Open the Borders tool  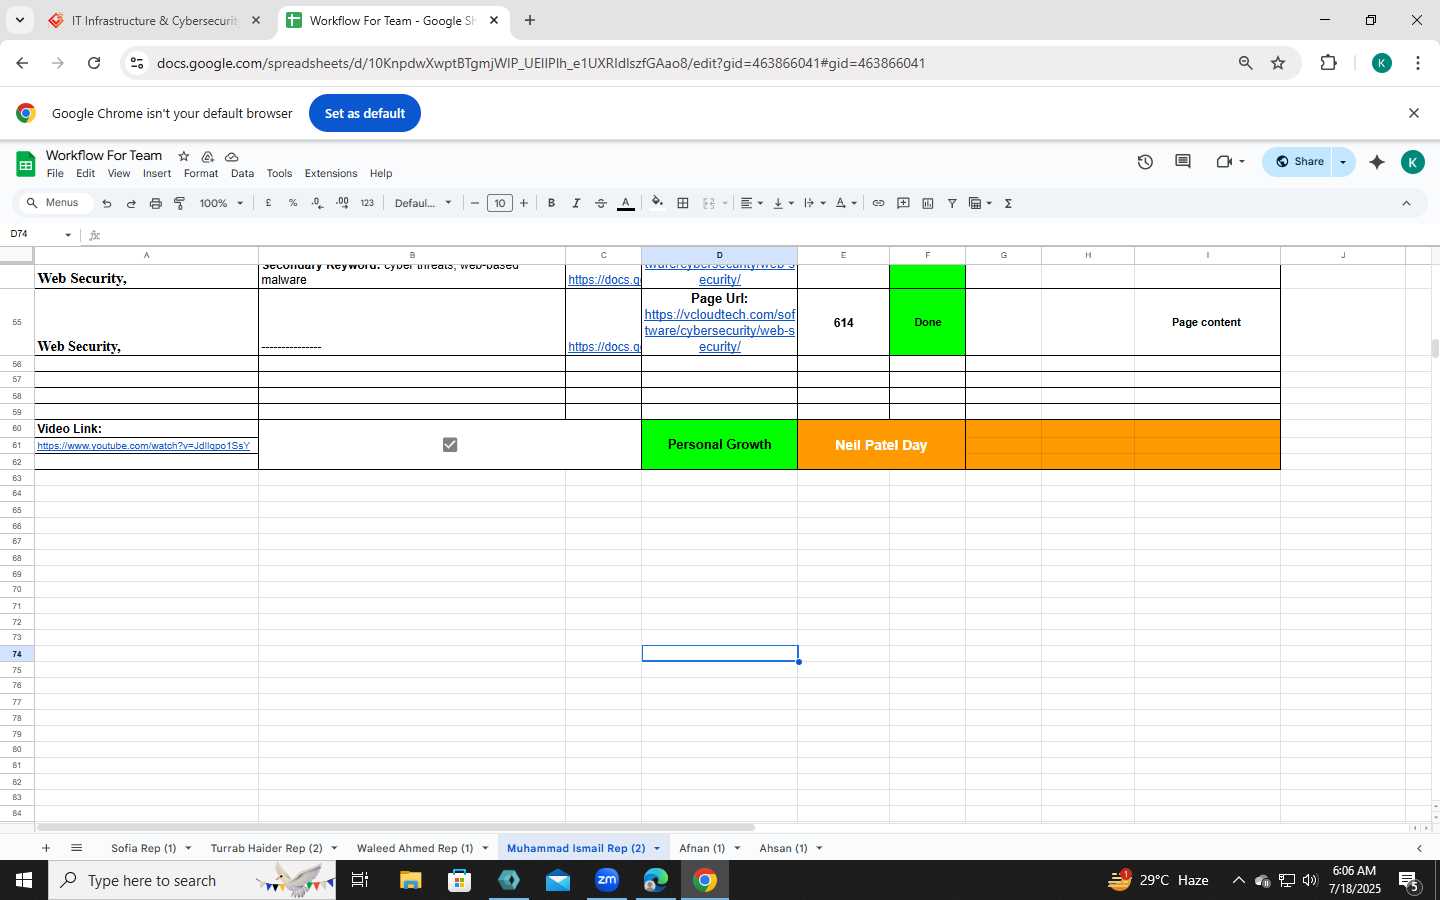pos(683,203)
